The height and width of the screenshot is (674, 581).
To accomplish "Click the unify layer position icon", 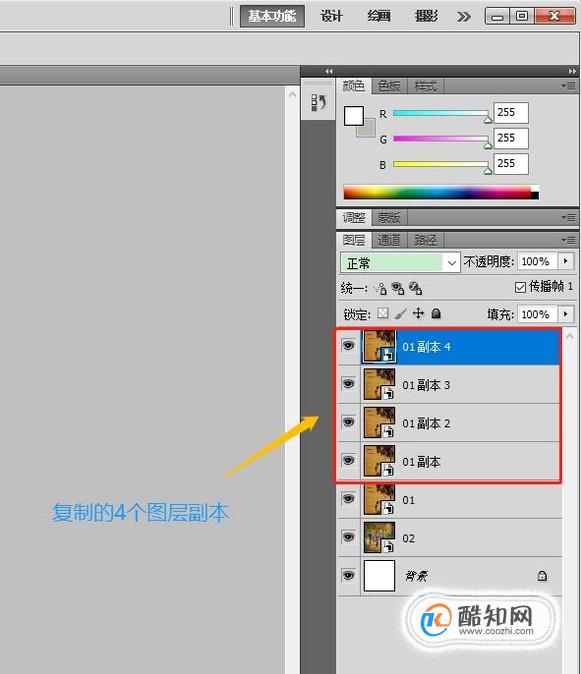I will 381,288.
